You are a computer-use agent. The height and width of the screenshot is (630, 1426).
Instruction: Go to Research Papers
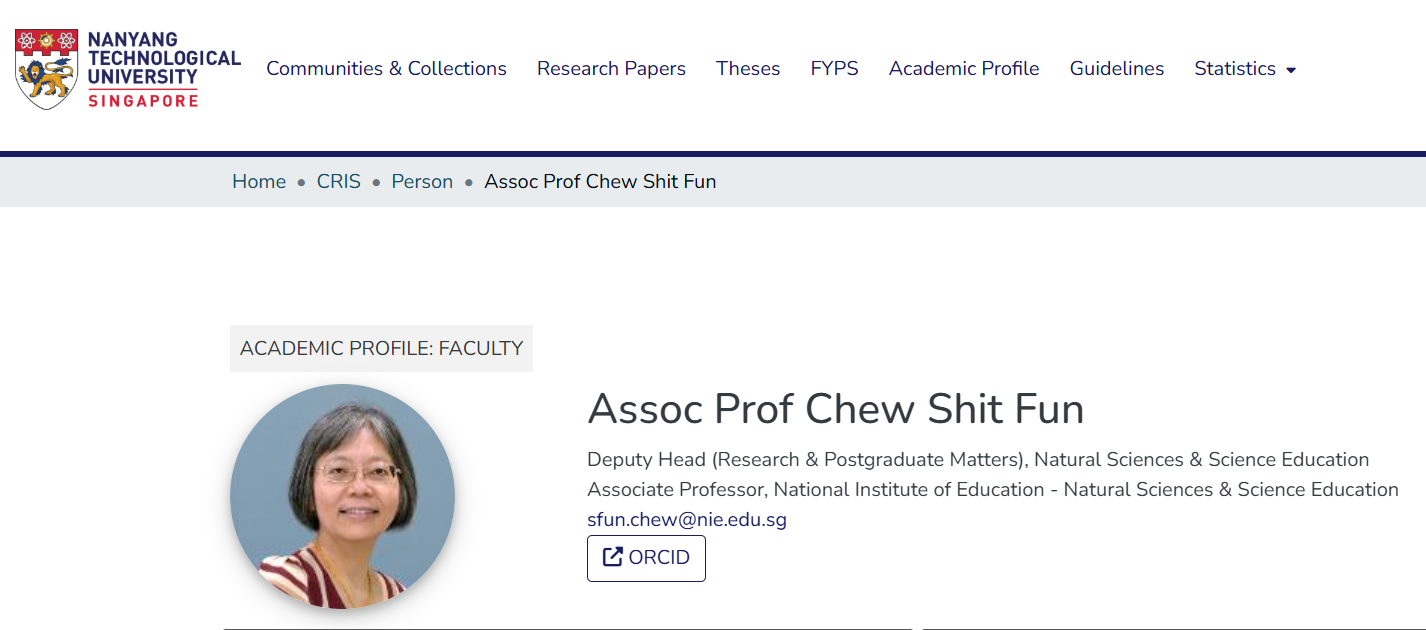tap(611, 69)
